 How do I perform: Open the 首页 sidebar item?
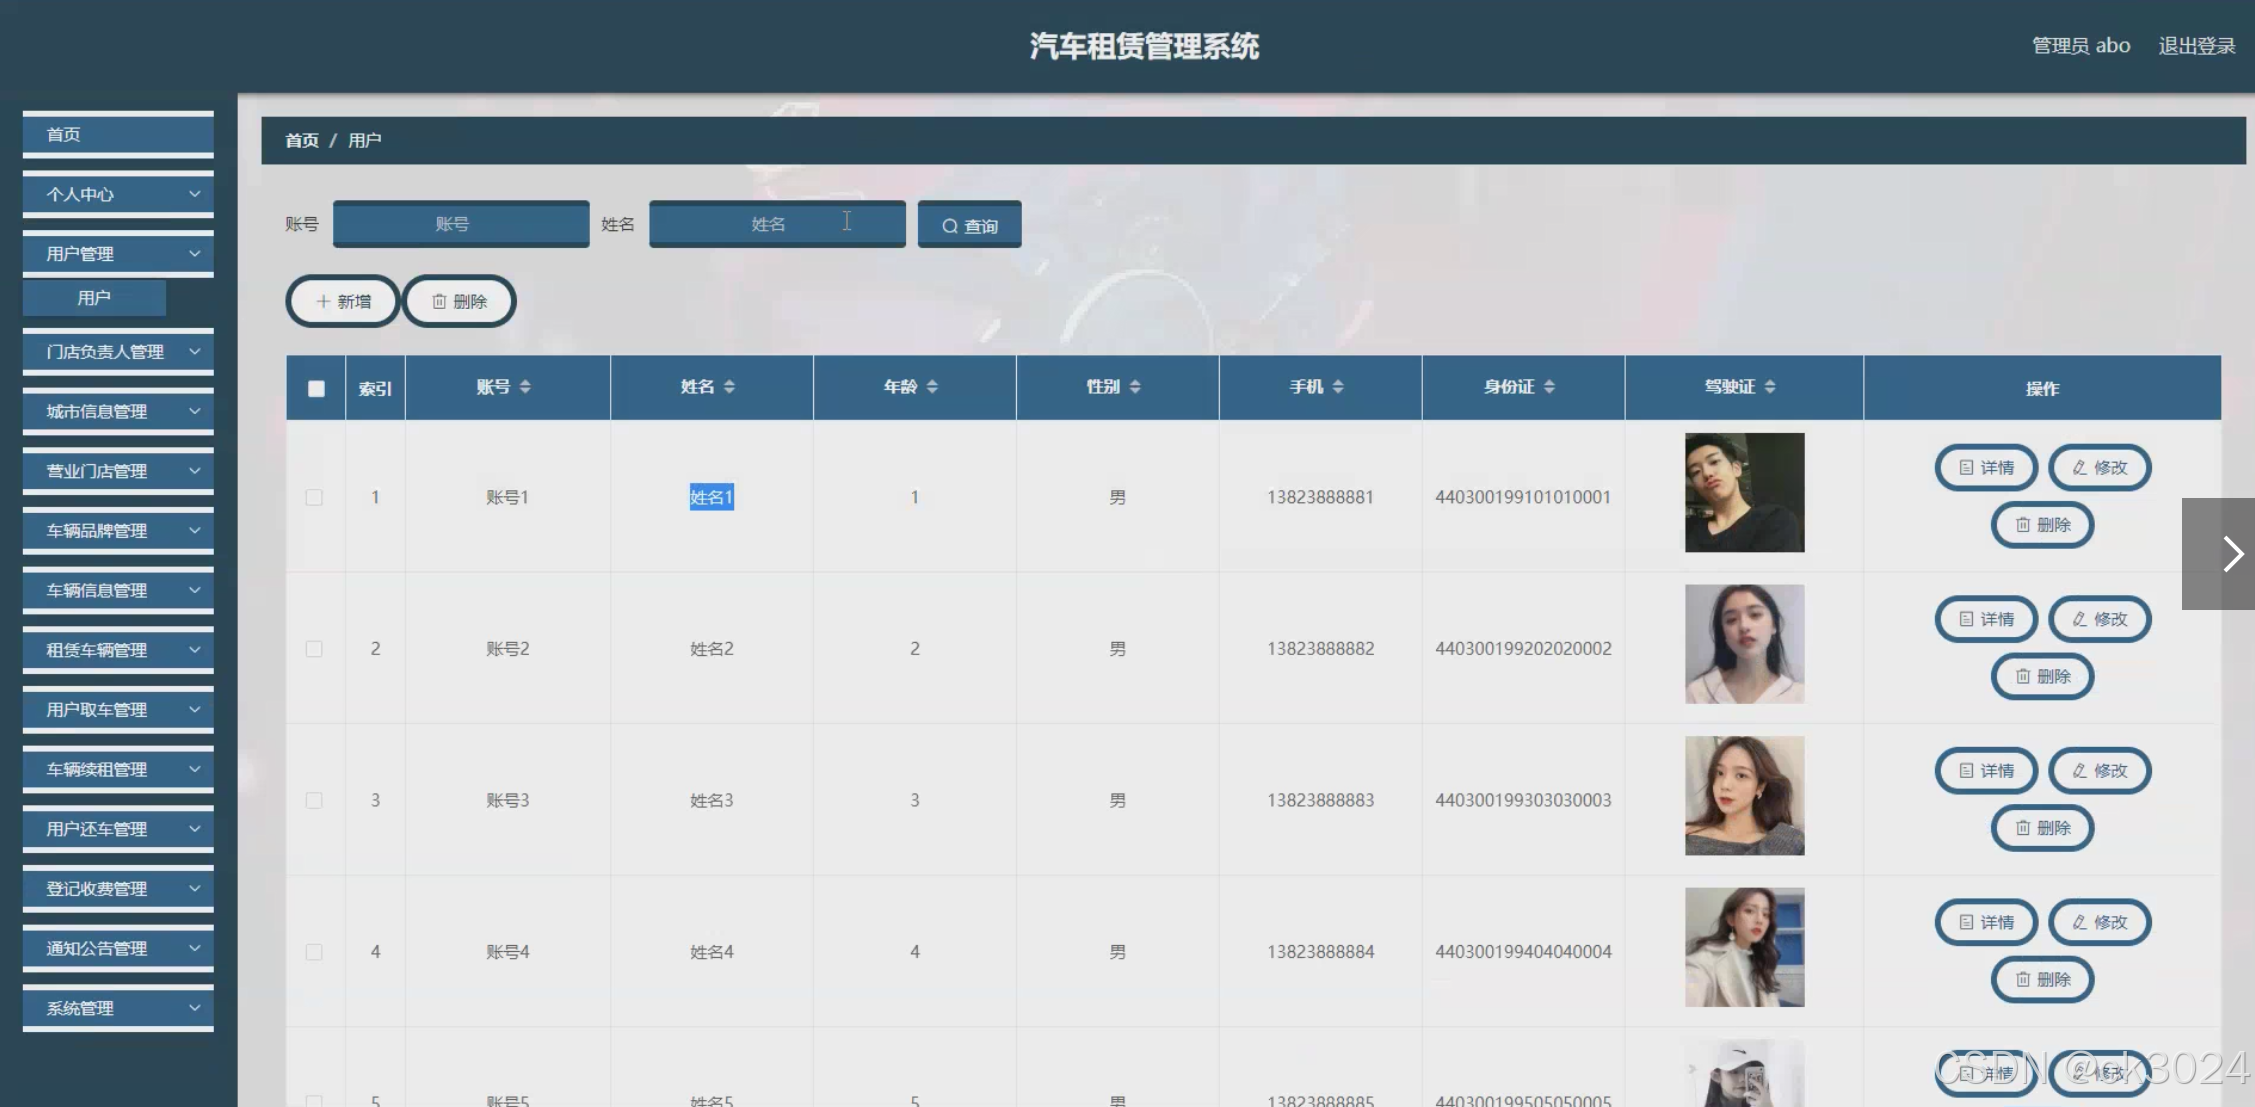coord(118,134)
